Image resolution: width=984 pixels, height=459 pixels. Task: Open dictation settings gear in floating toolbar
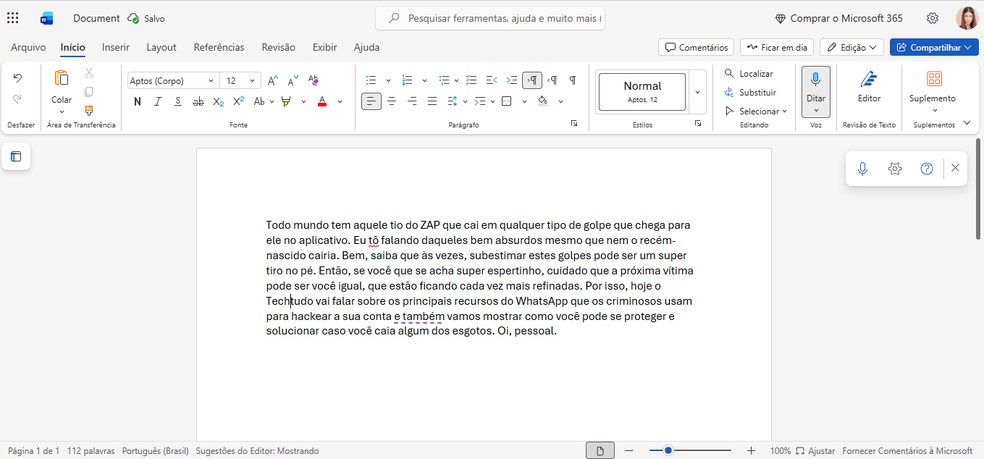coord(895,169)
